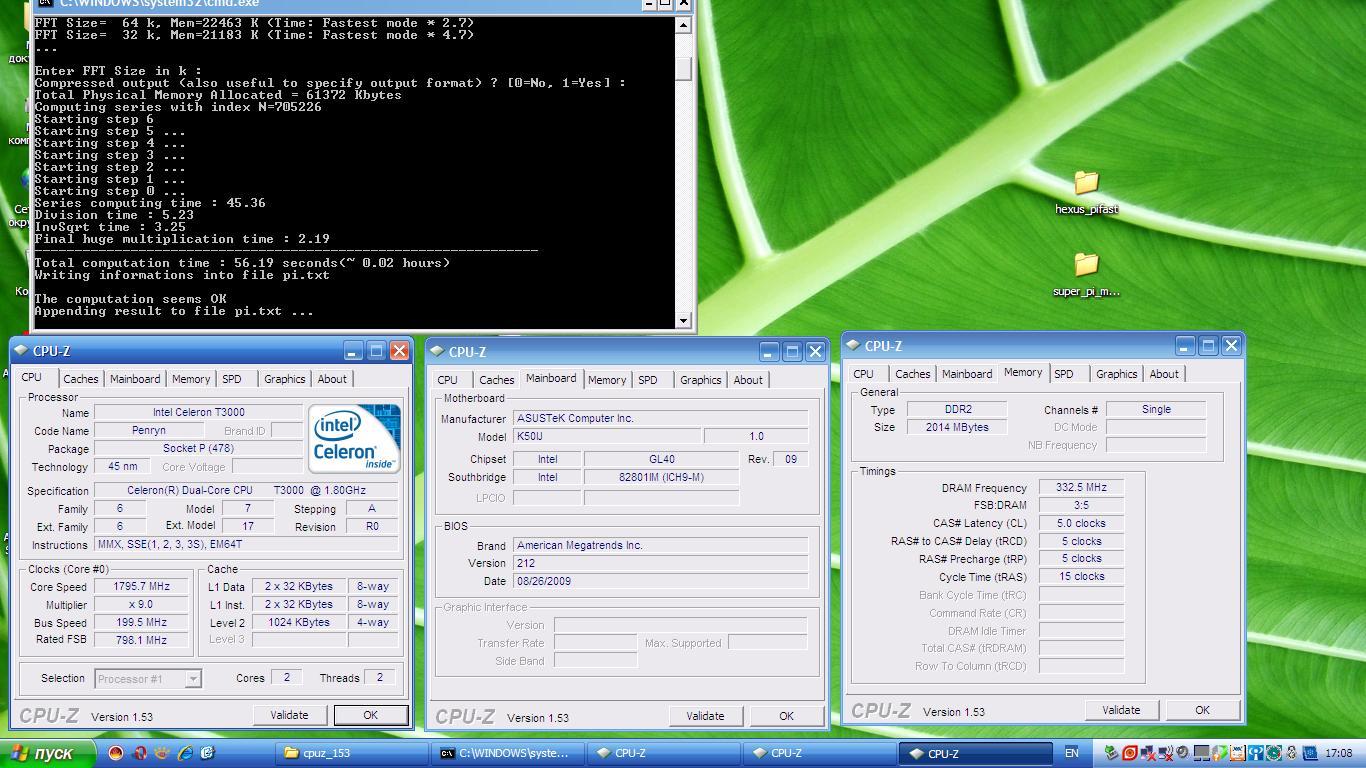This screenshot has height=768, width=1366.
Task: Click the Channels # Single field
Action: pyautogui.click(x=1156, y=409)
